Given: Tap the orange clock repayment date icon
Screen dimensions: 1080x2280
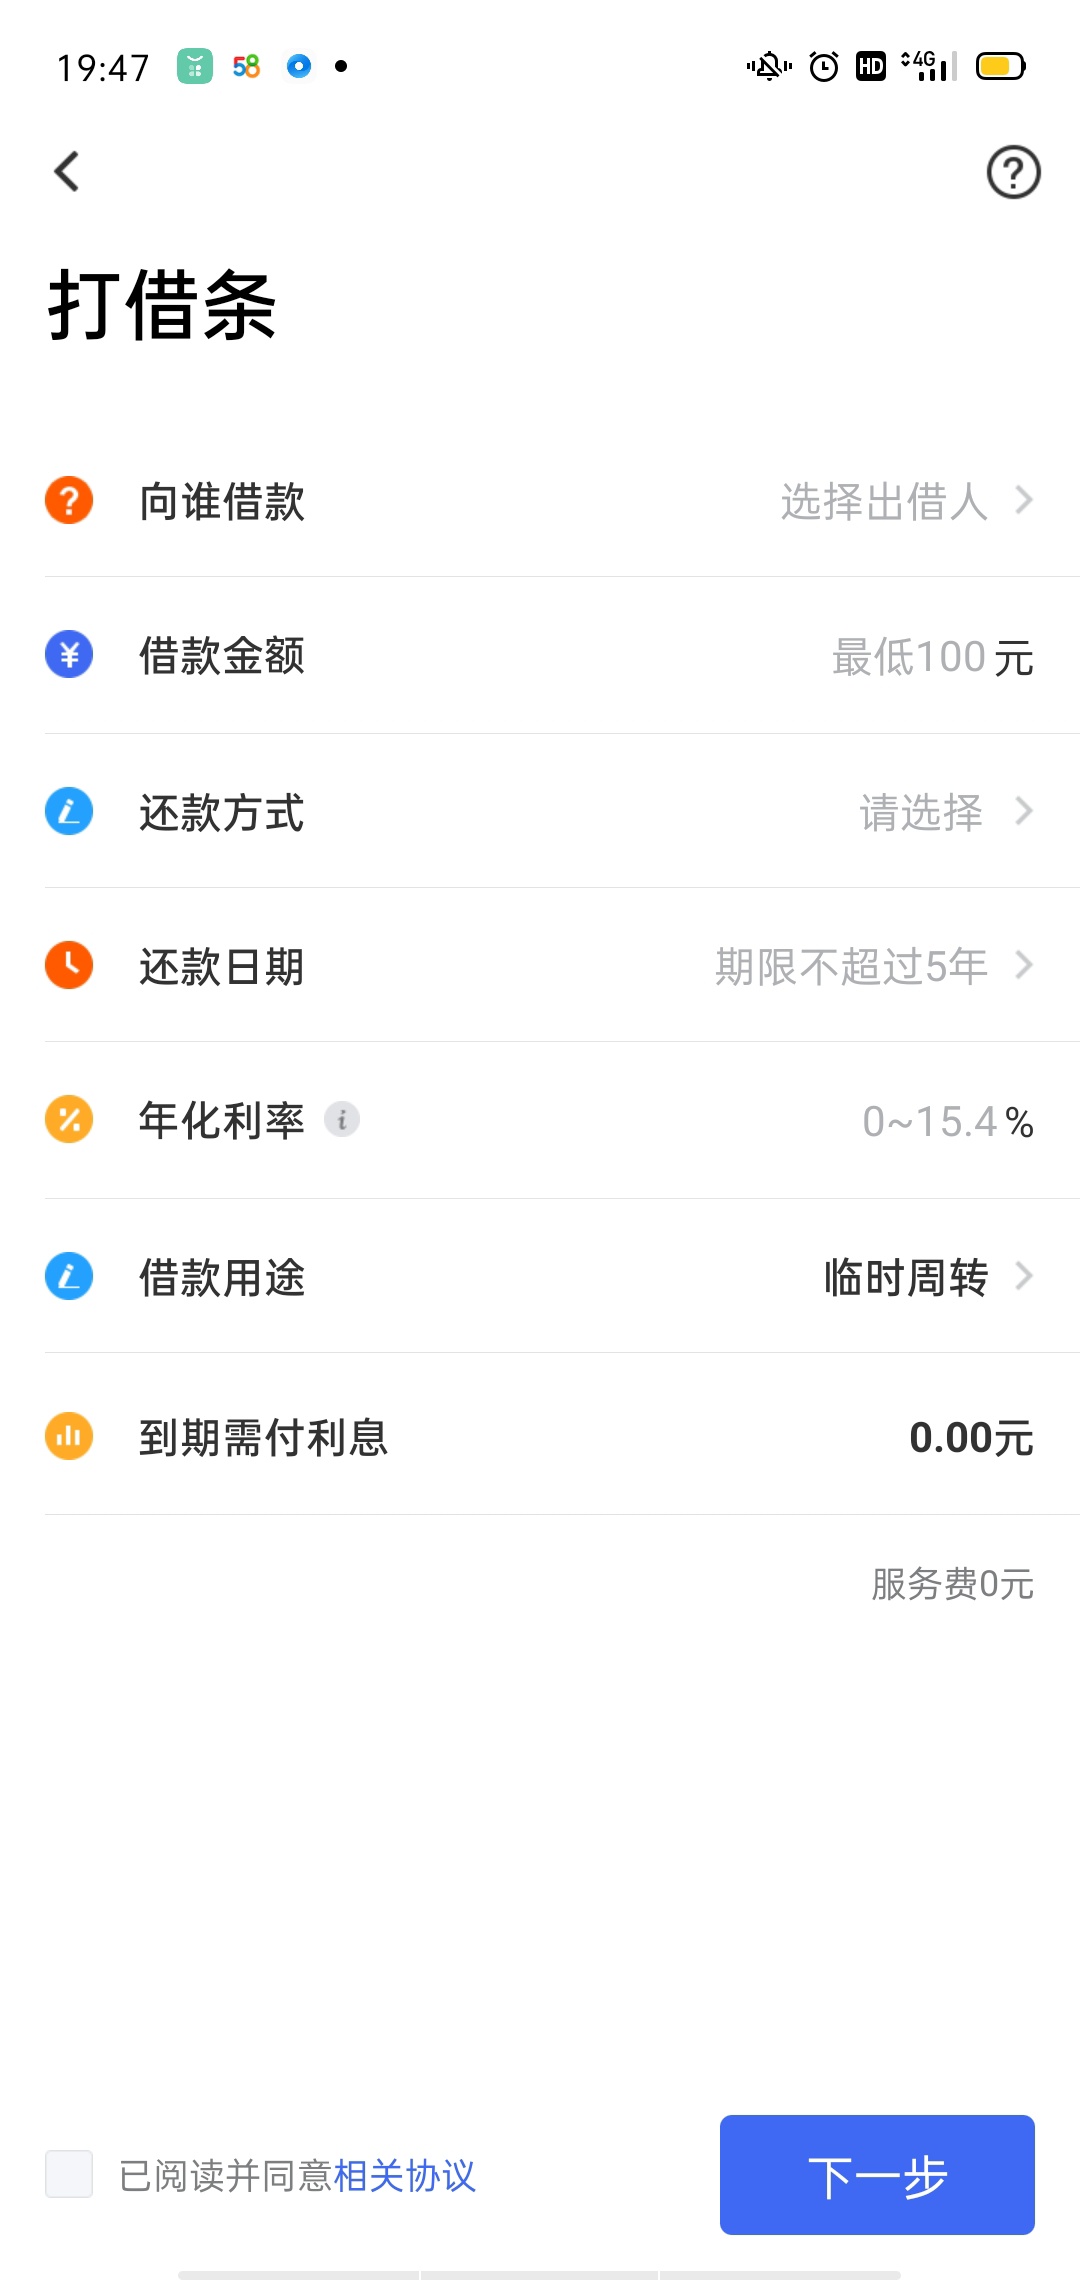Looking at the screenshot, I should (69, 965).
